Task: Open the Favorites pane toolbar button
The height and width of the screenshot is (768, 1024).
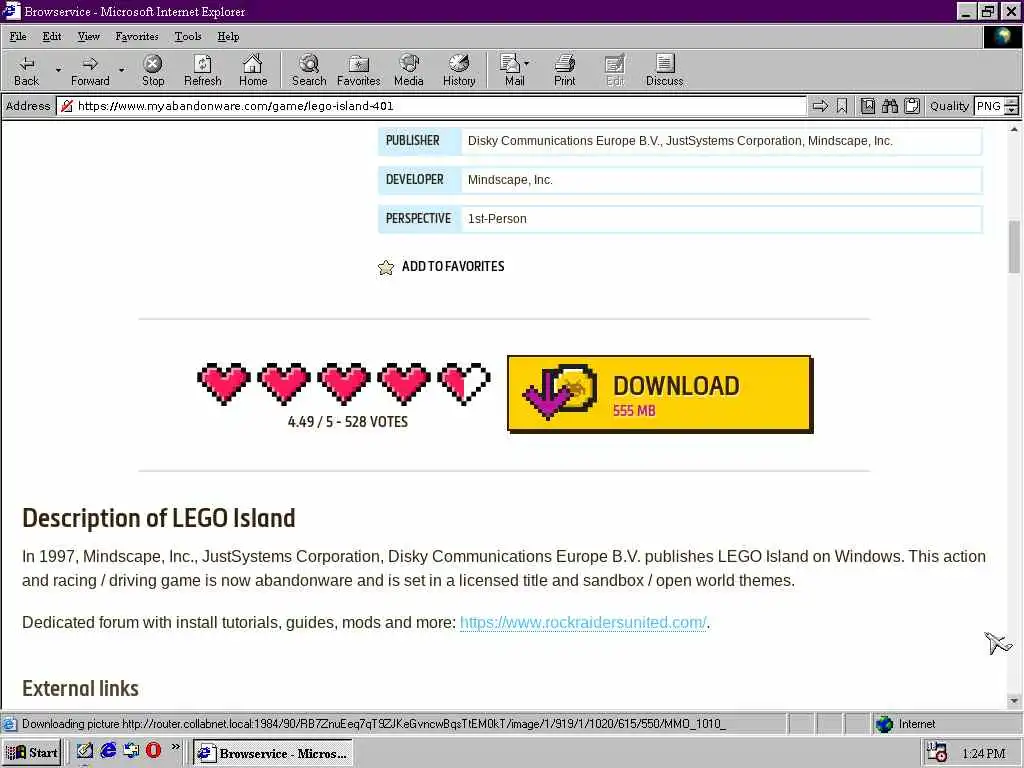Action: [x=359, y=71]
